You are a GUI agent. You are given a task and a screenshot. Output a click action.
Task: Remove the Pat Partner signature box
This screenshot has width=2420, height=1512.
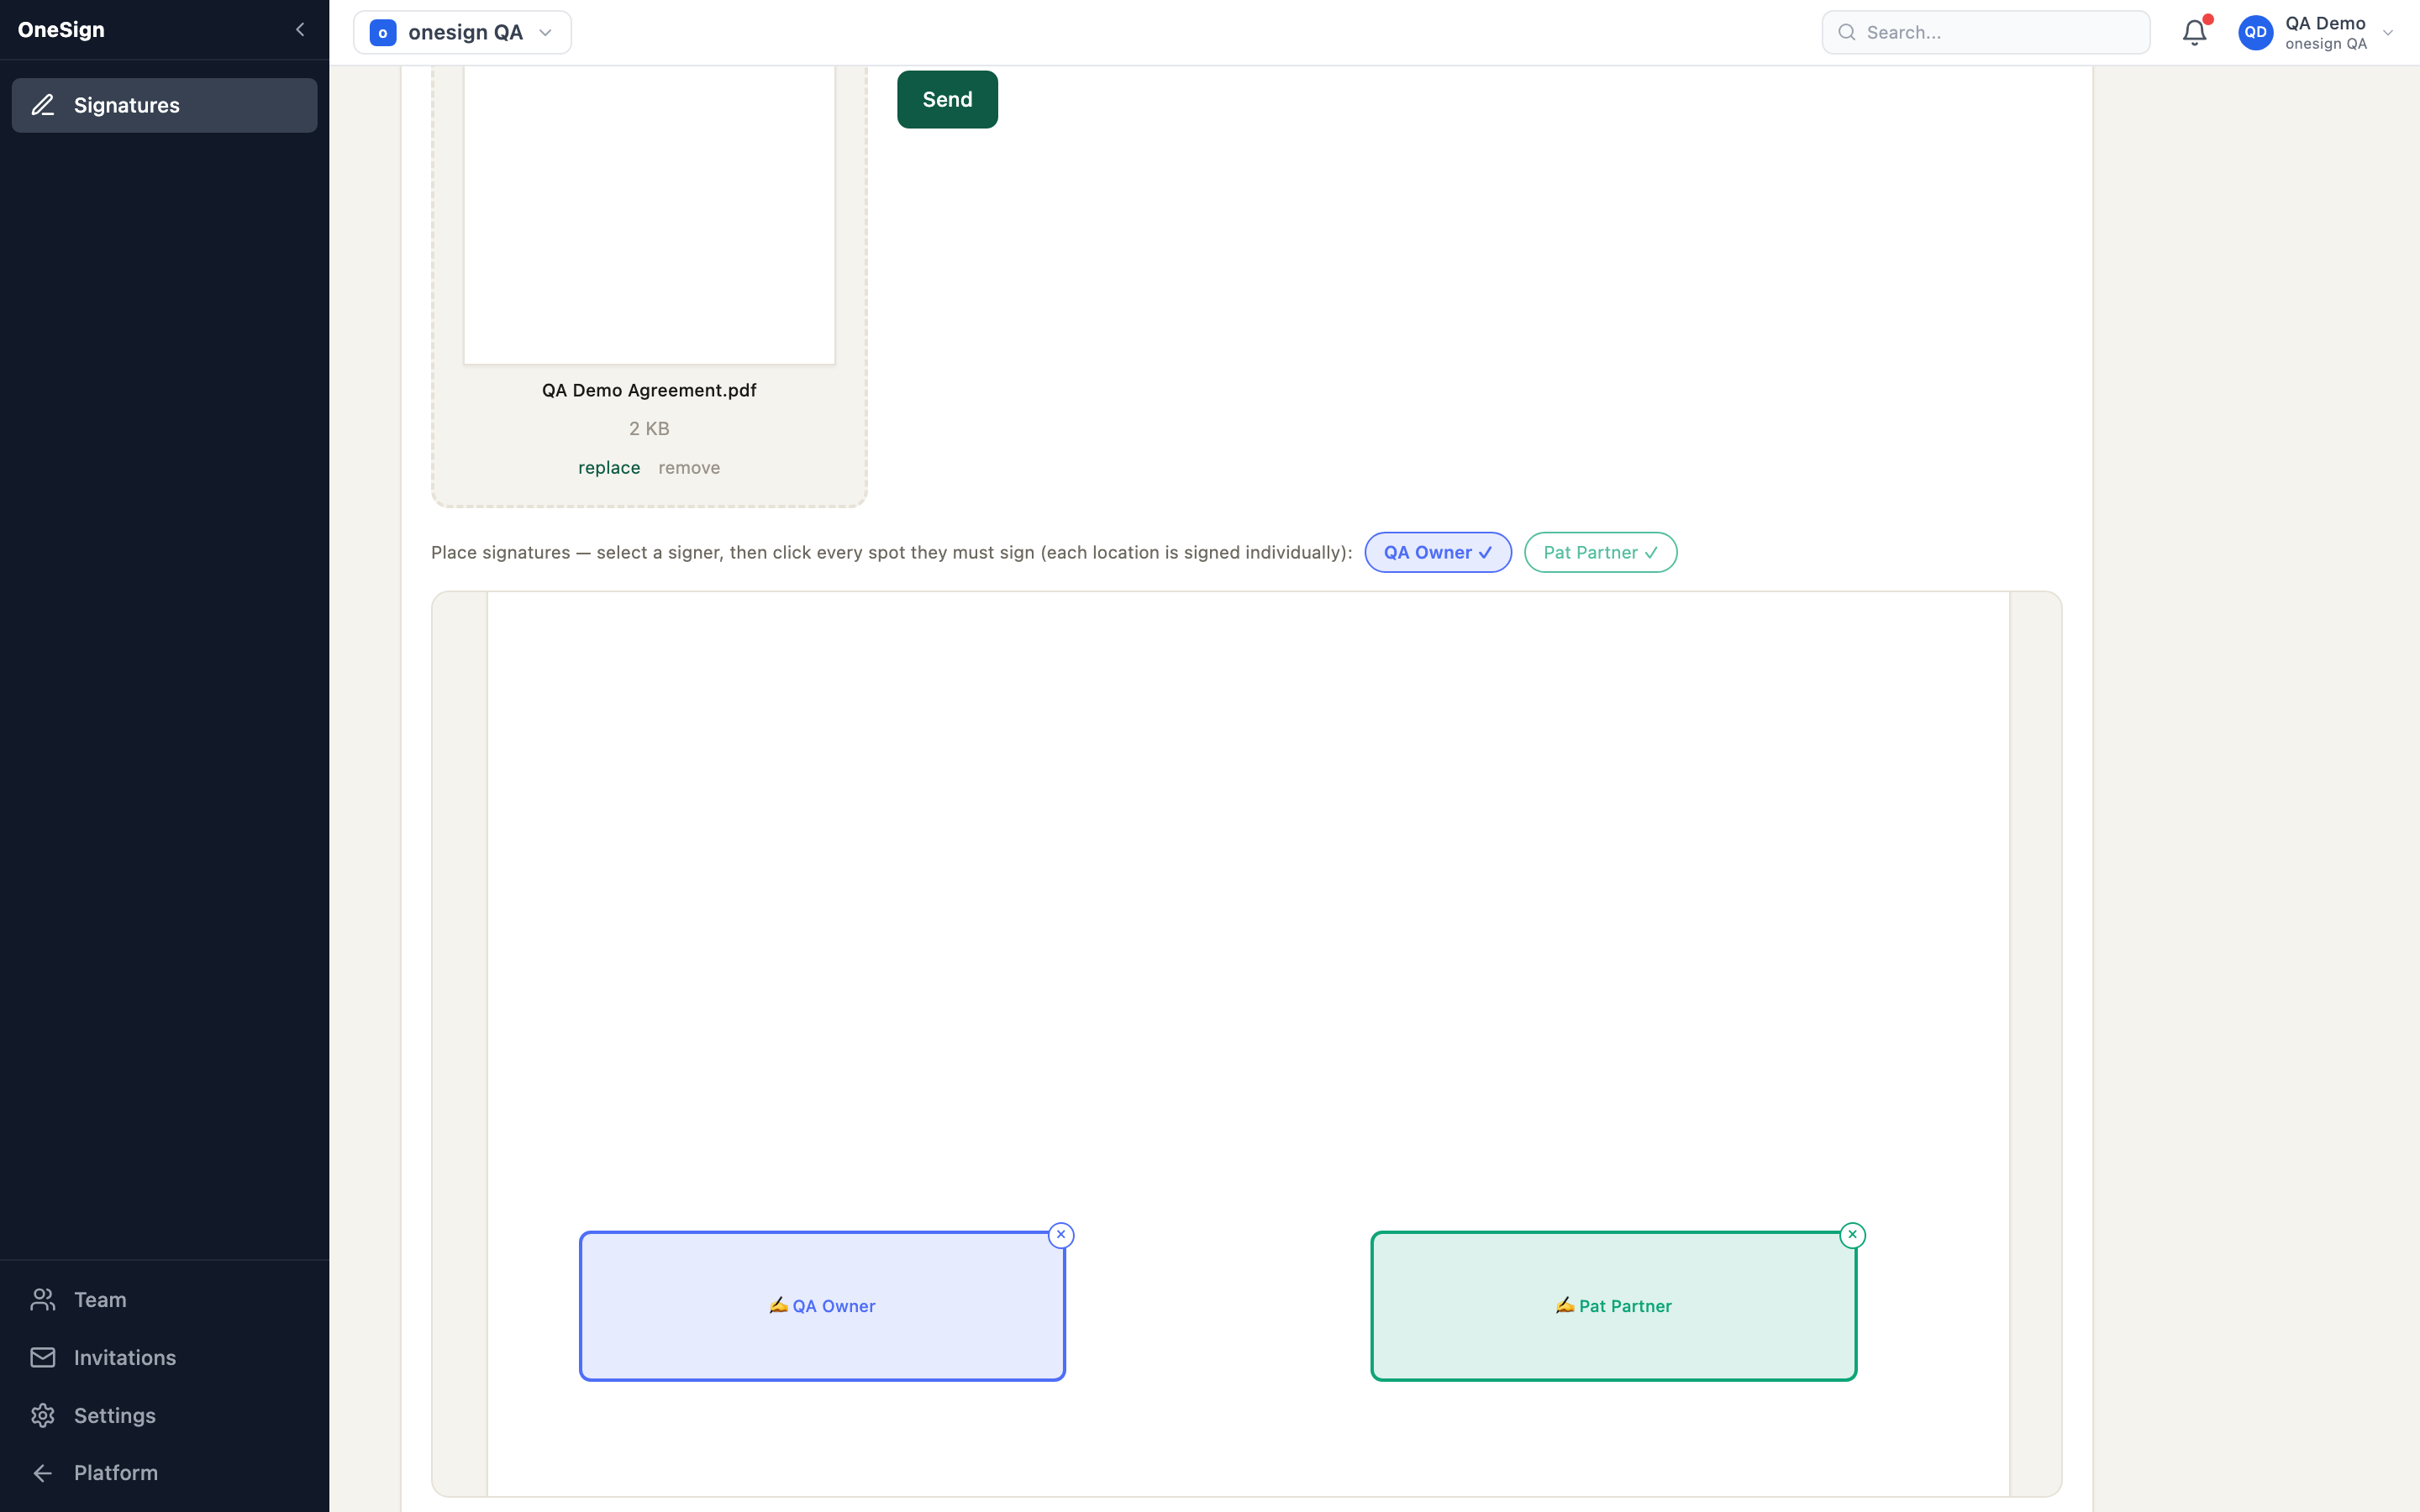(x=1852, y=1235)
